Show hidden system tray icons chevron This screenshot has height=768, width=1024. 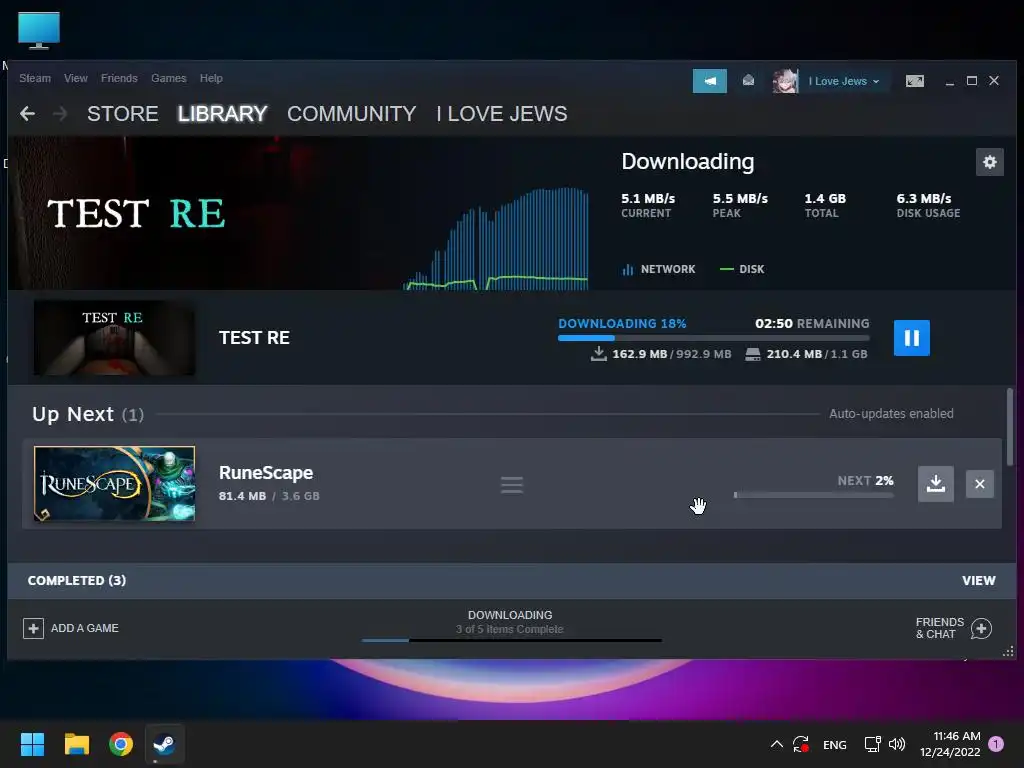click(776, 744)
